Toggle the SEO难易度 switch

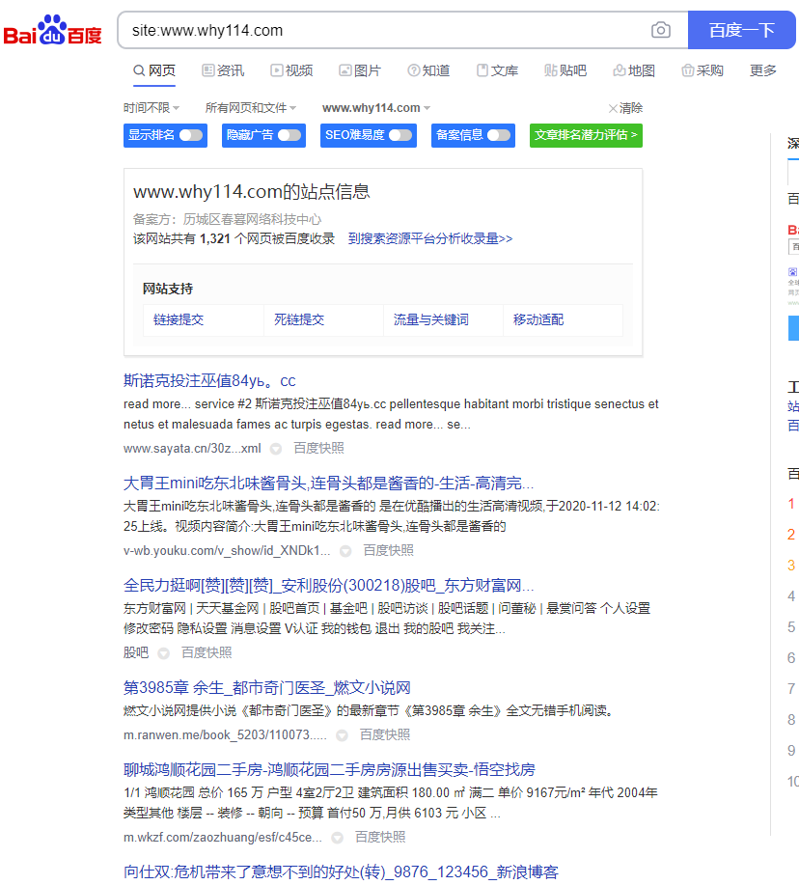[399, 135]
